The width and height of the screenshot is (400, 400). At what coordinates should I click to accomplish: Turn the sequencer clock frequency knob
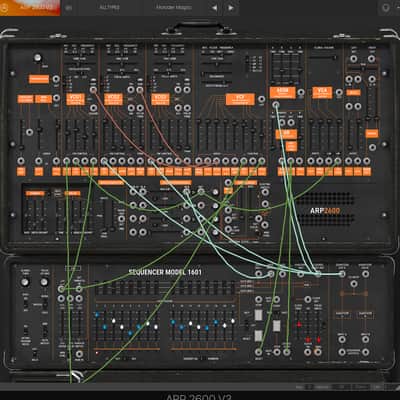25,282
